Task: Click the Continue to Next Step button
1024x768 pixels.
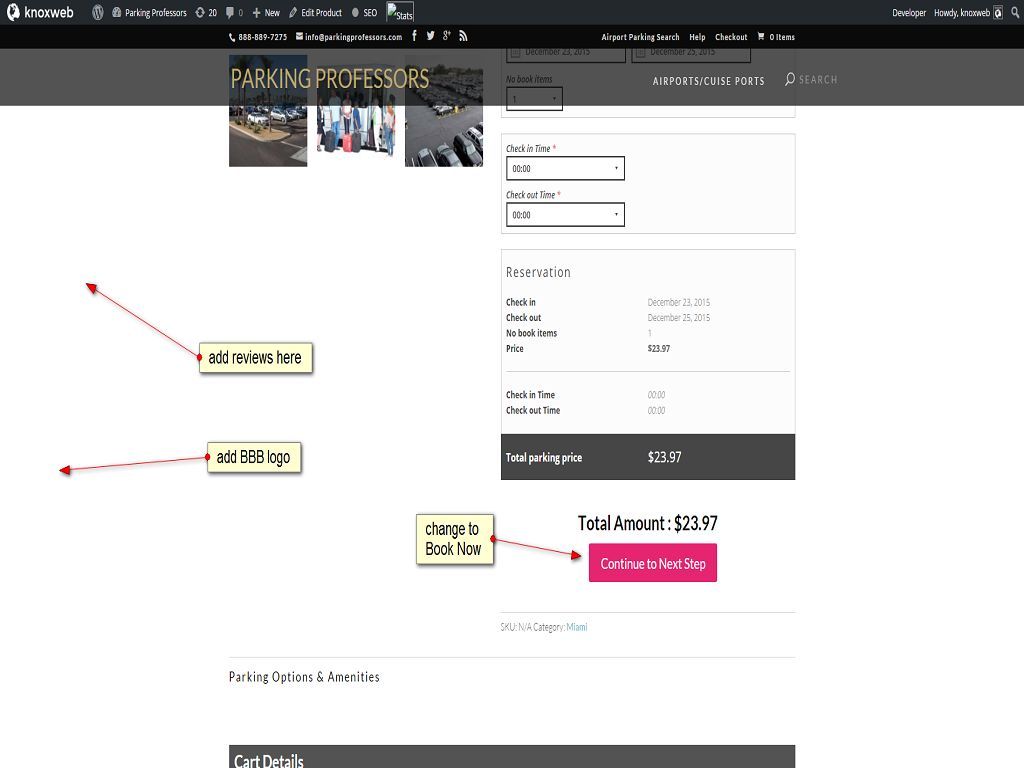Action: [652, 563]
